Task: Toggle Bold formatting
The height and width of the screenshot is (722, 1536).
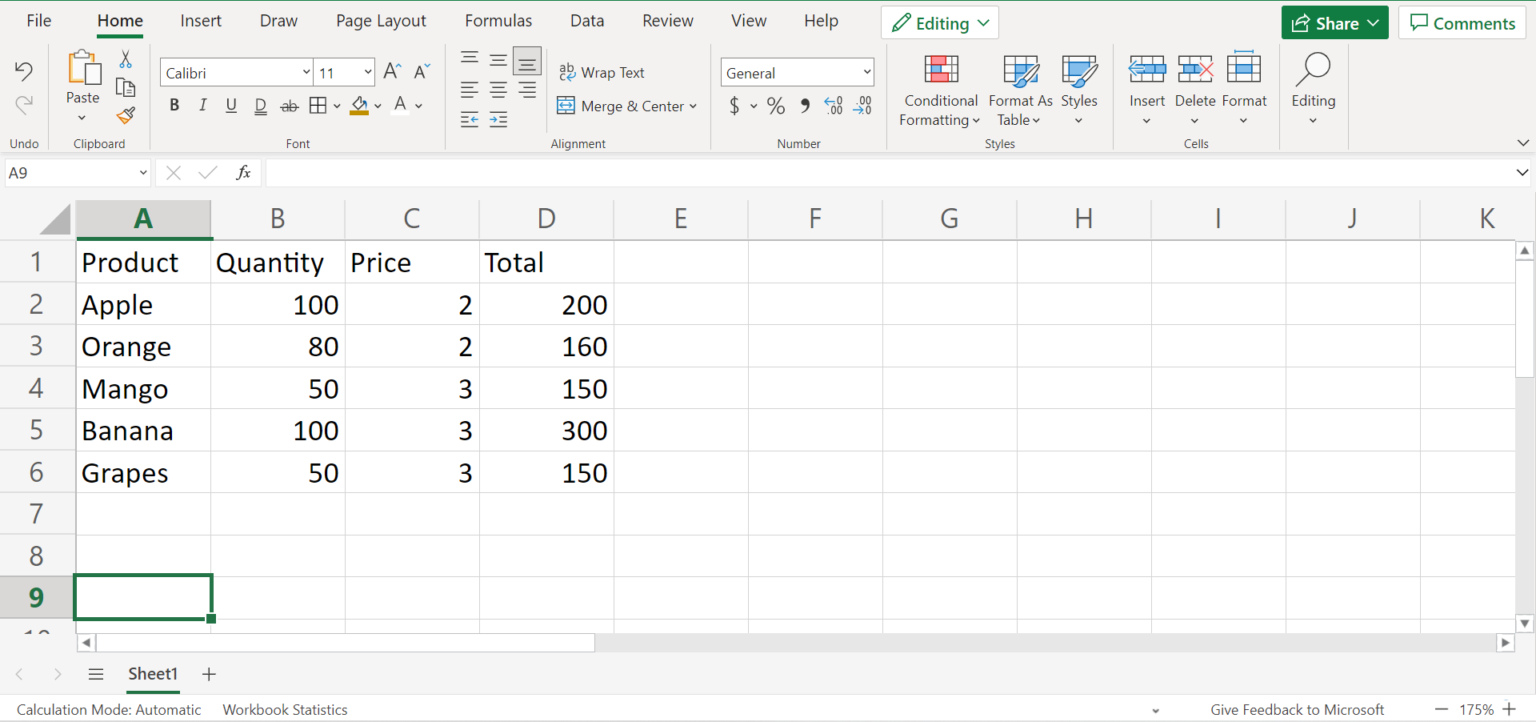Action: point(174,106)
